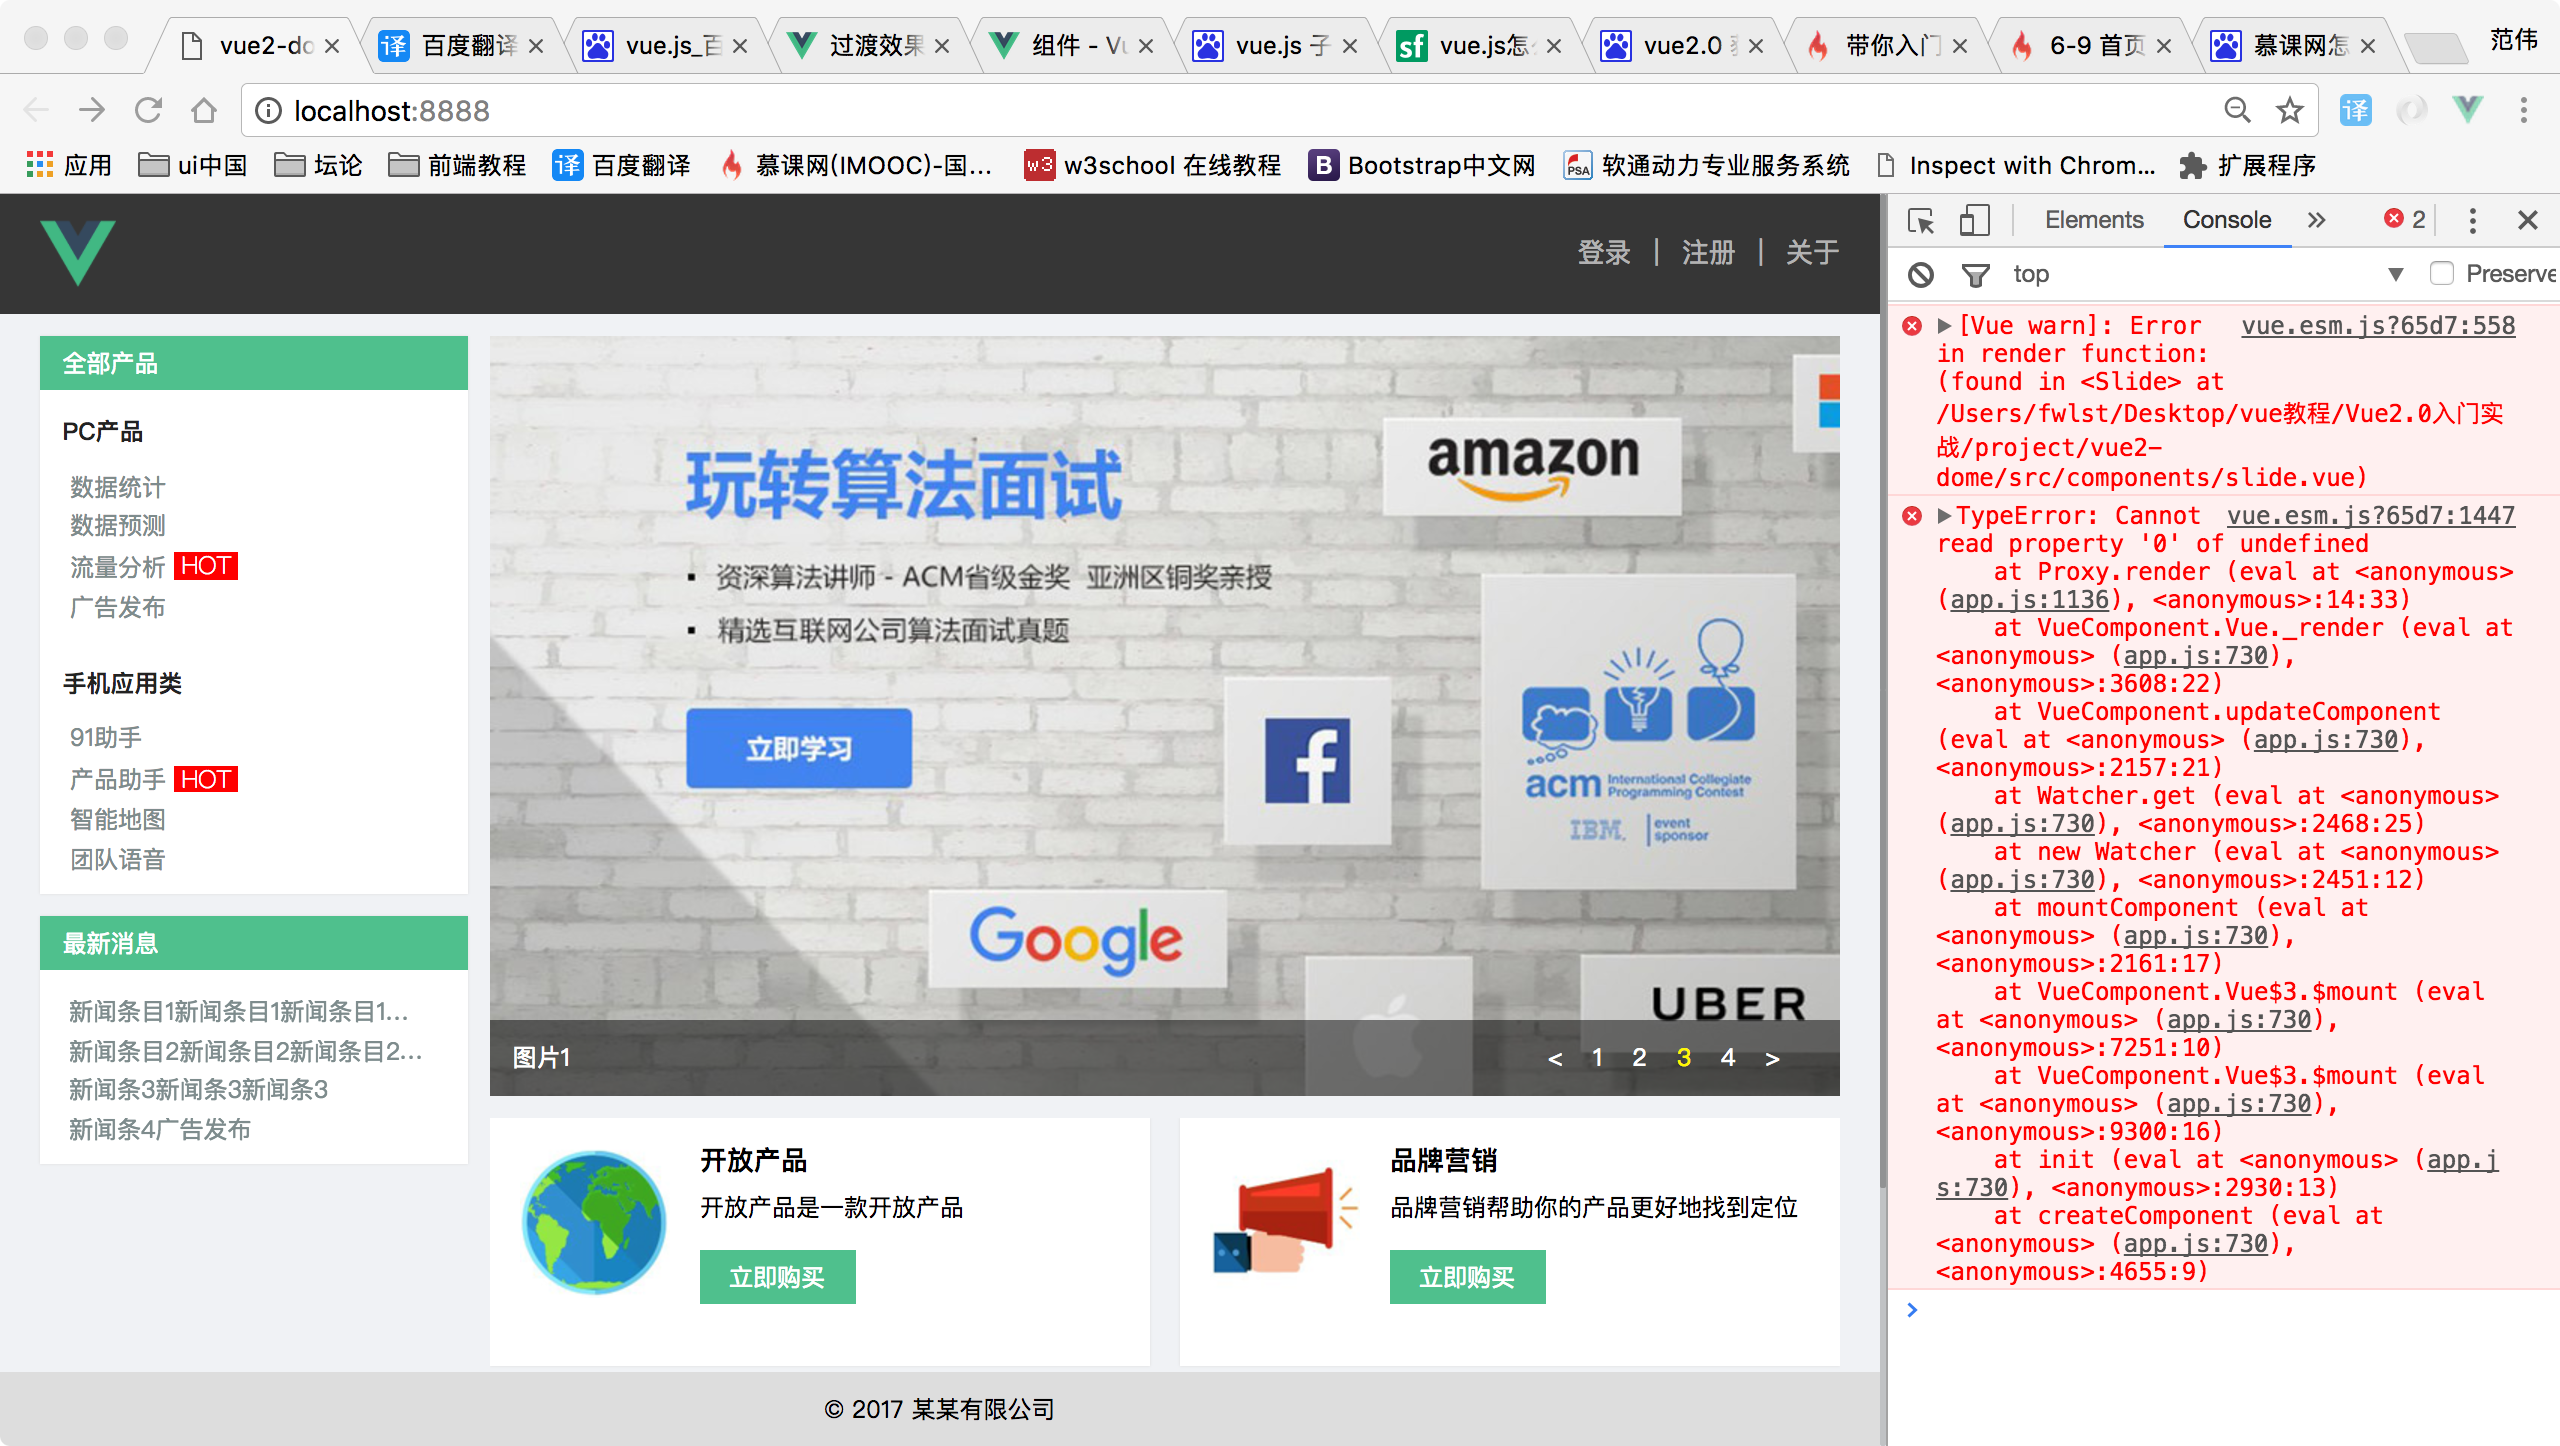Open the DevTools three-dot customize menu
The width and height of the screenshot is (2560, 1446).
pyautogui.click(x=2472, y=220)
